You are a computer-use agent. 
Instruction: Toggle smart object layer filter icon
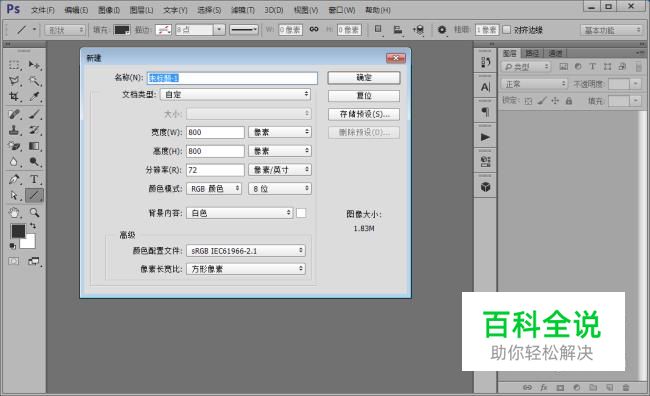point(622,67)
